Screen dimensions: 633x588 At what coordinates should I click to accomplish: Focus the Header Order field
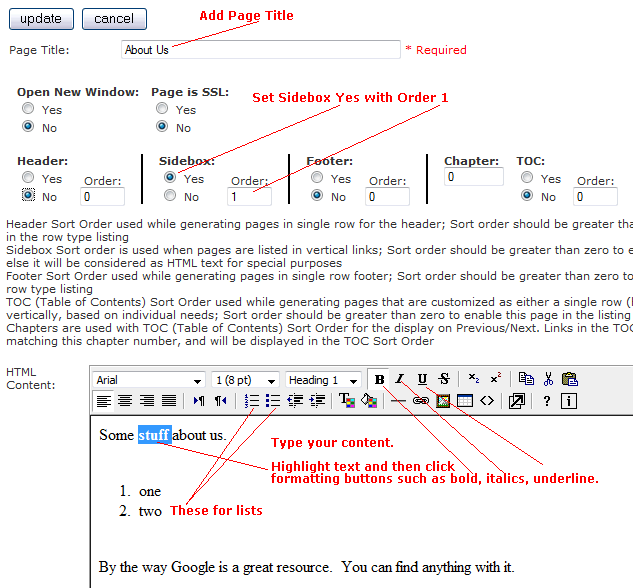click(102, 197)
